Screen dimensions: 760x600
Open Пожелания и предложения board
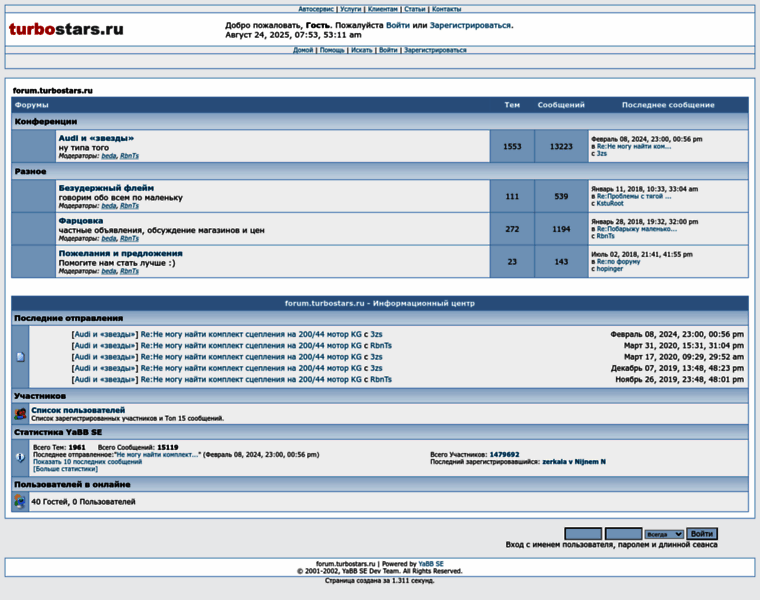(x=120, y=253)
